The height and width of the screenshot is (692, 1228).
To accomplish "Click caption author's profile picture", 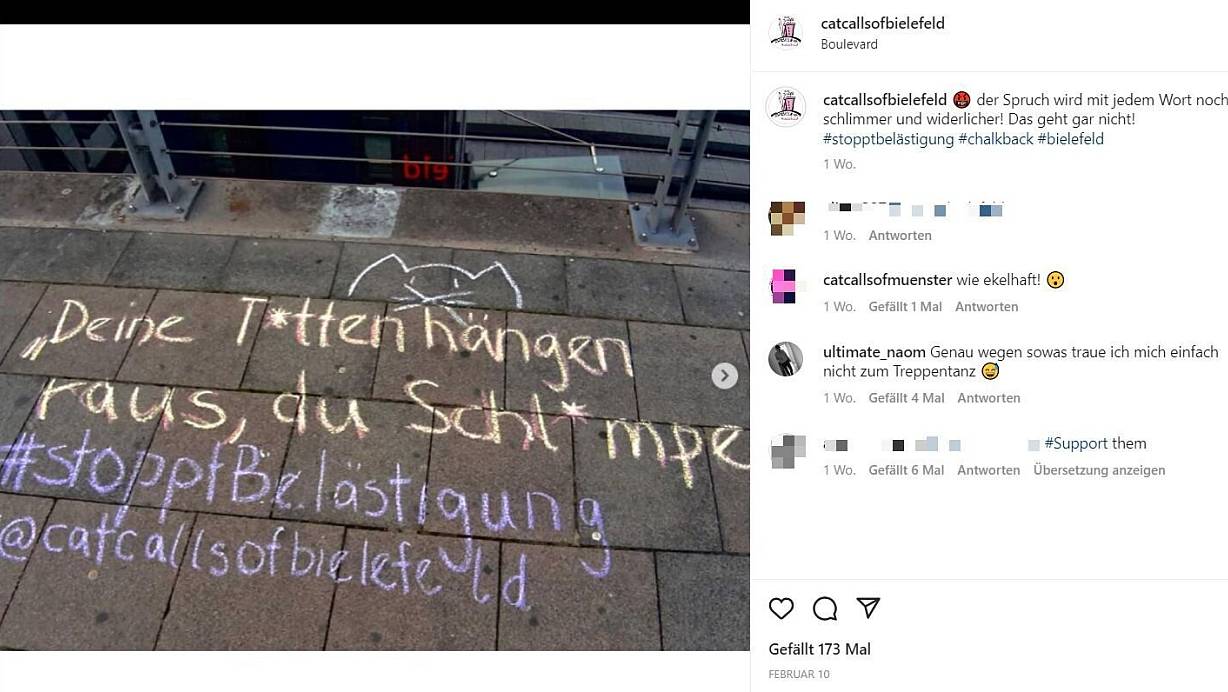I will 785,107.
